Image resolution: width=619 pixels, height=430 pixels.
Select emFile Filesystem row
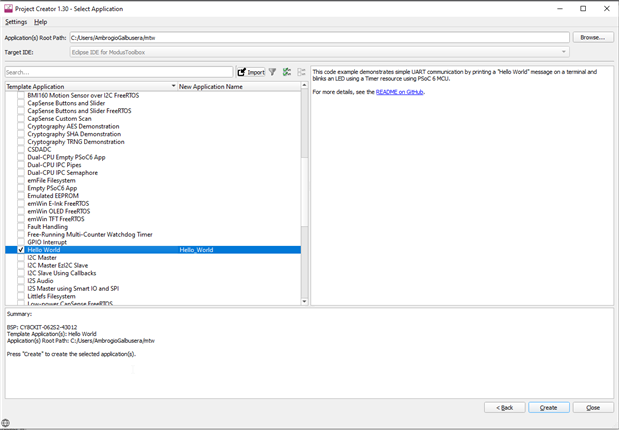153,180
